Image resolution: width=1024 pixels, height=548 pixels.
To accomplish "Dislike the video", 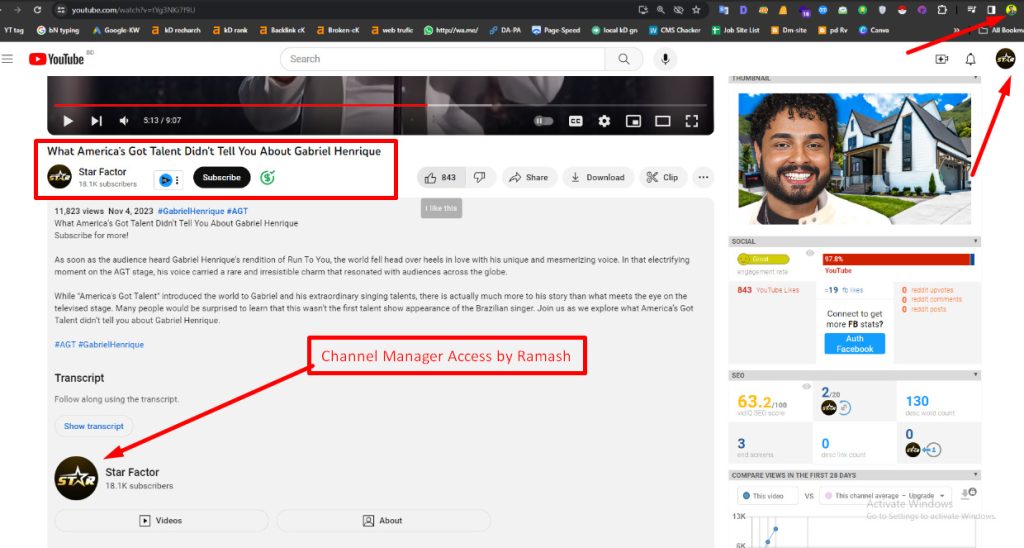I will coord(480,177).
